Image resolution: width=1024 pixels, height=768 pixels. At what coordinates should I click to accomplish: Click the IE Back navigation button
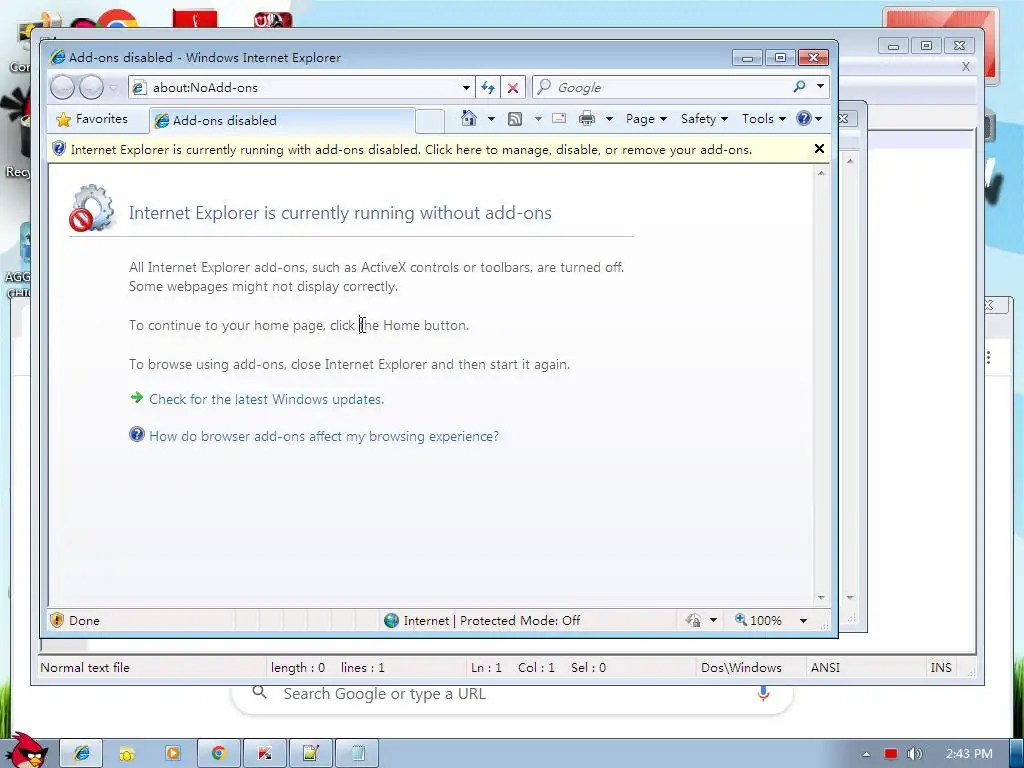coord(63,88)
